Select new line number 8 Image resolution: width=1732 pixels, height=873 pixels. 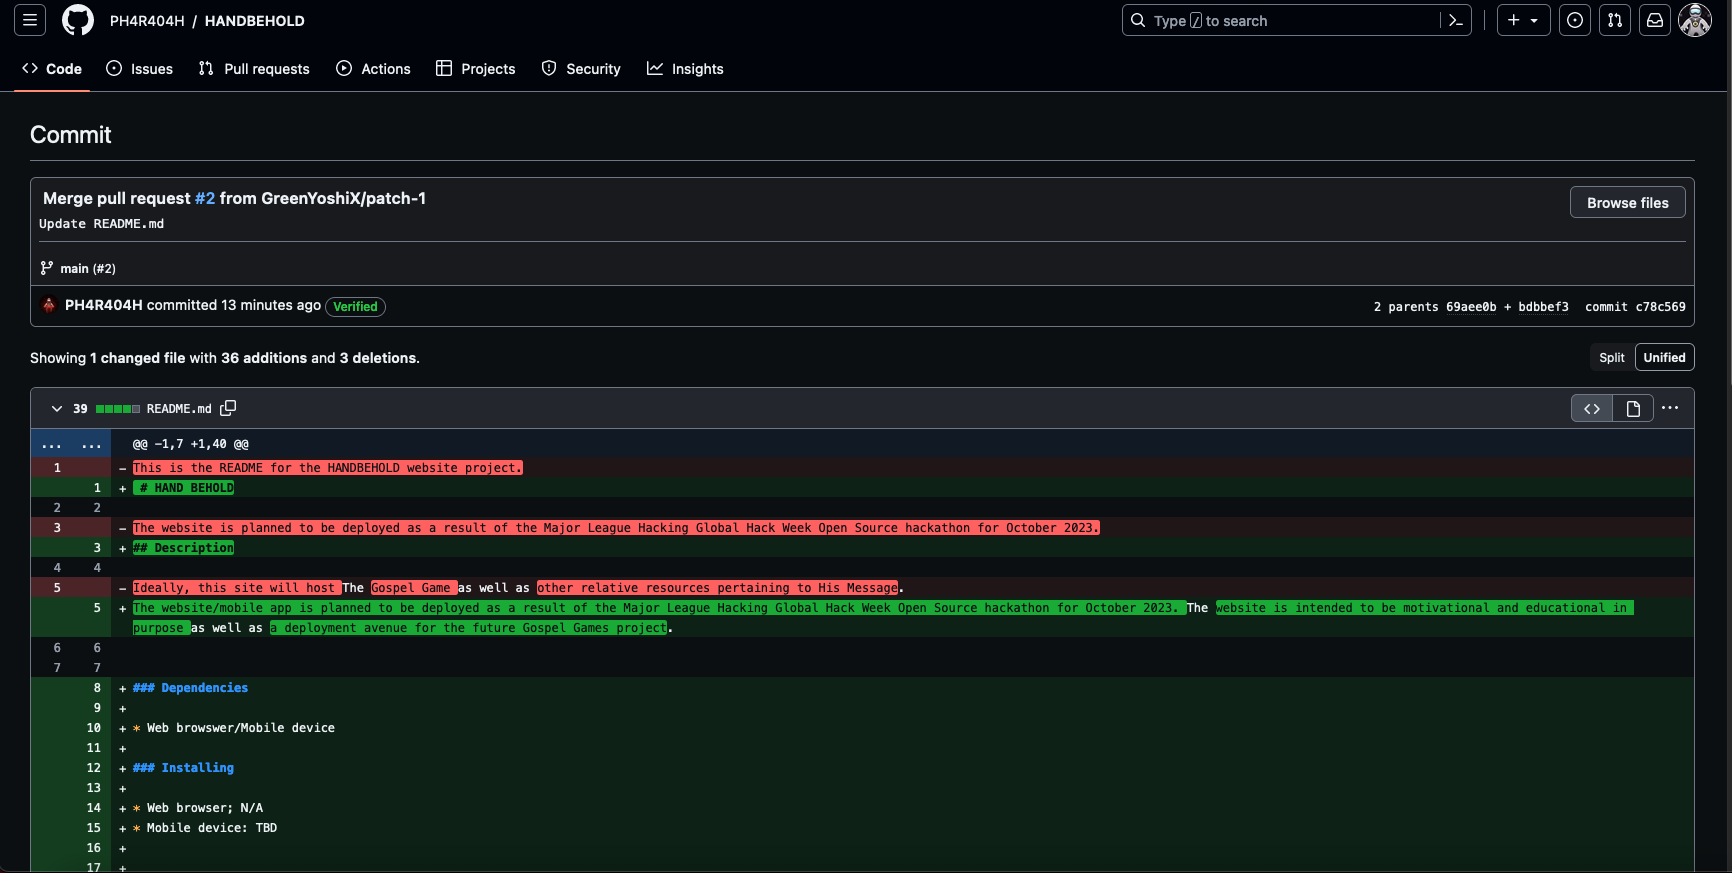[97, 688]
